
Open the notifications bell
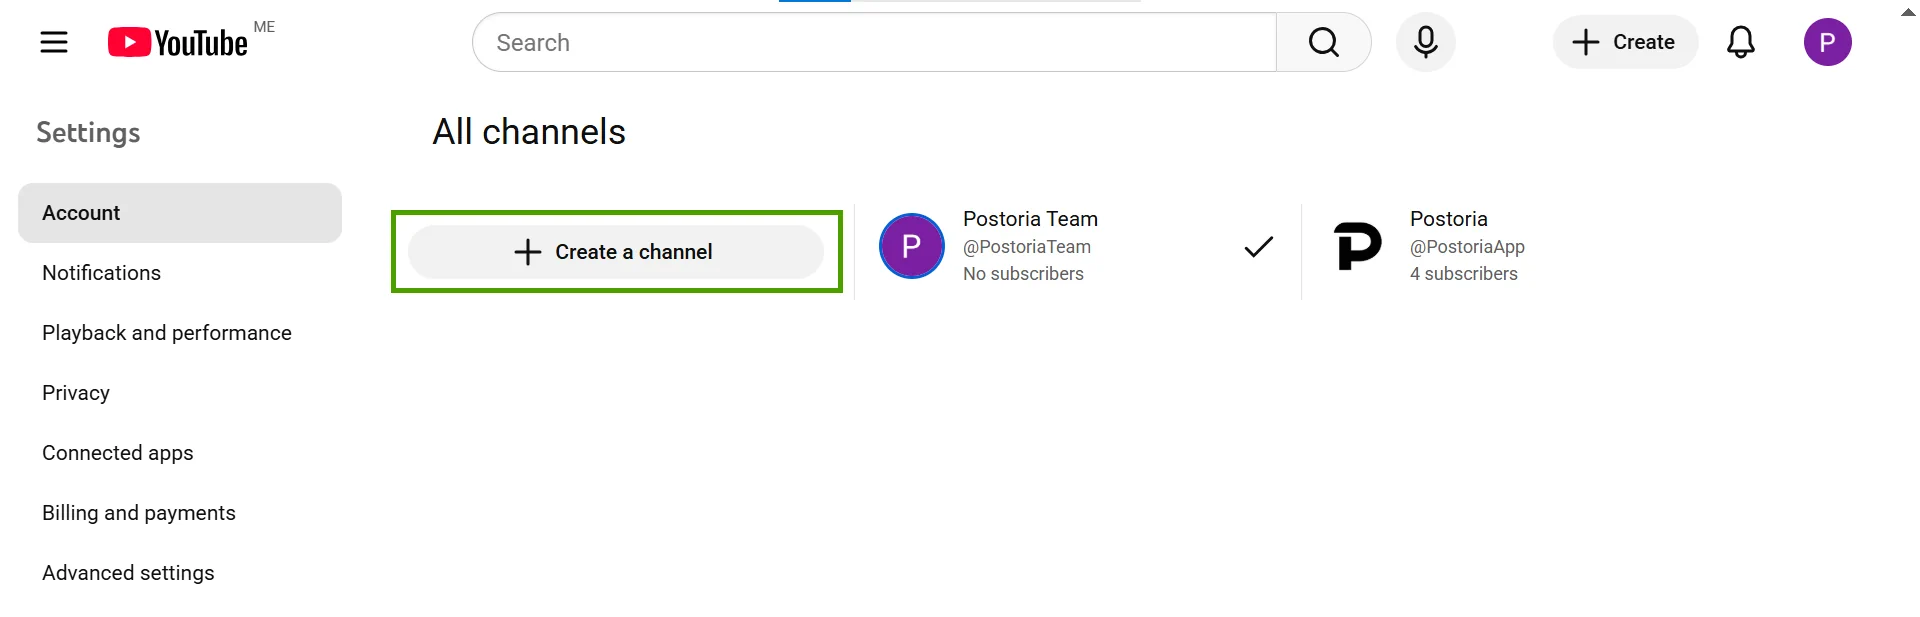tap(1740, 42)
